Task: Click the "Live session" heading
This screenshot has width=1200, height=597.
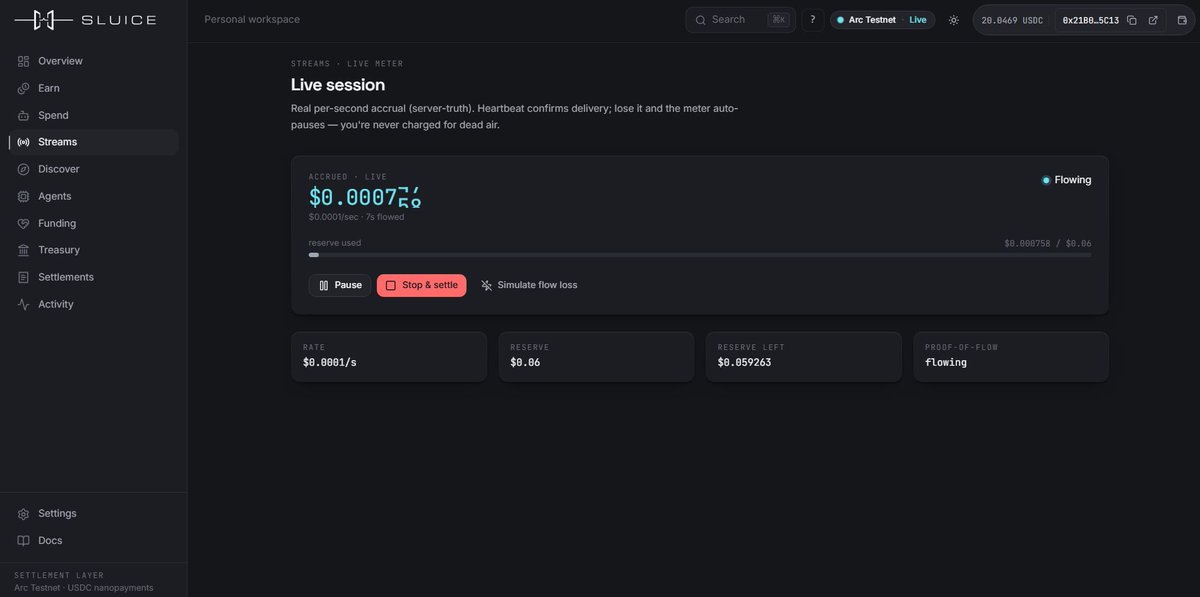Action: pyautogui.click(x=338, y=85)
